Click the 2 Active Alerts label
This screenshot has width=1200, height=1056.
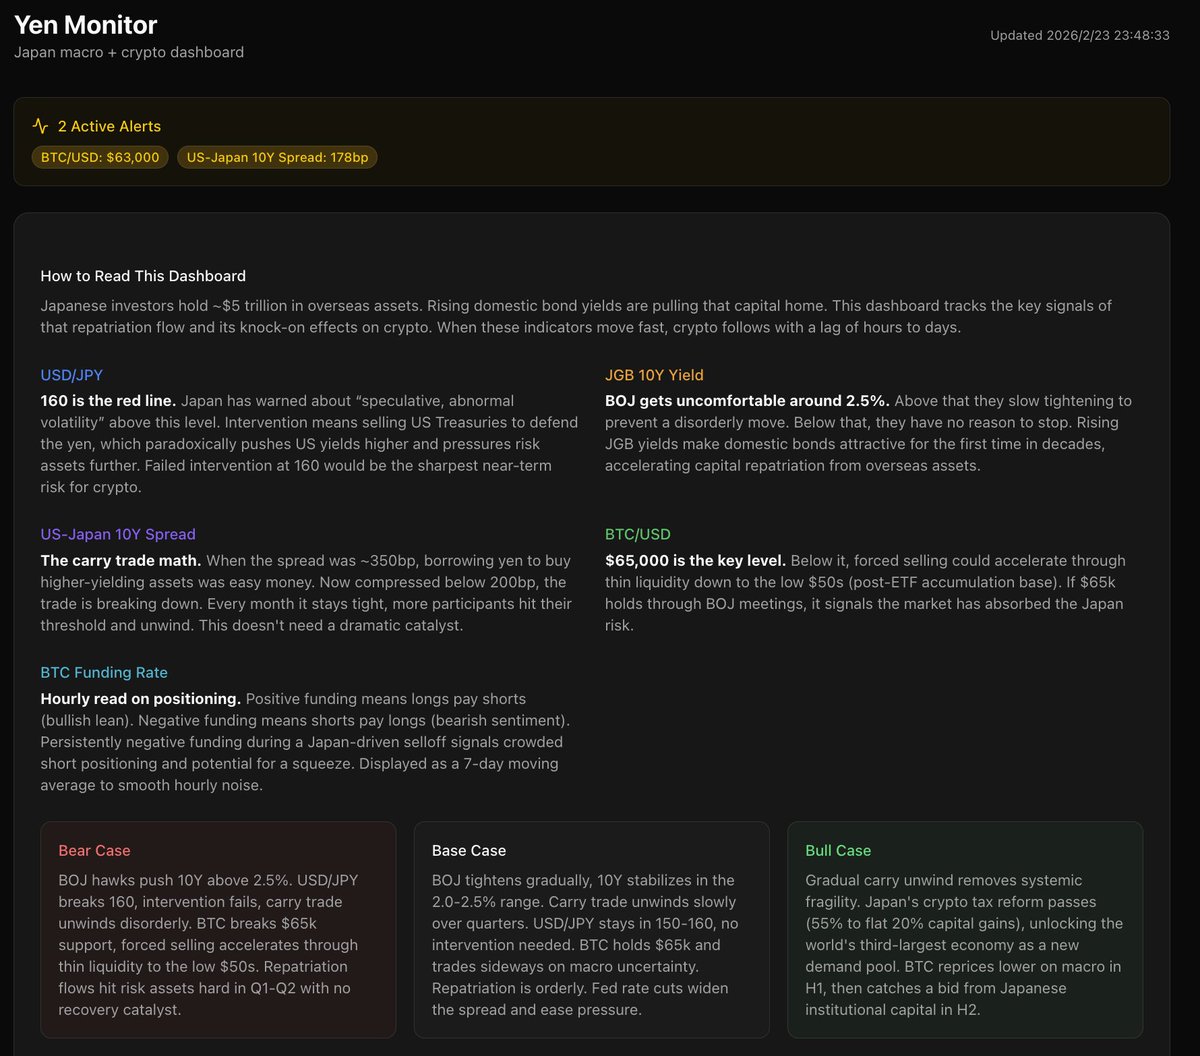(109, 126)
